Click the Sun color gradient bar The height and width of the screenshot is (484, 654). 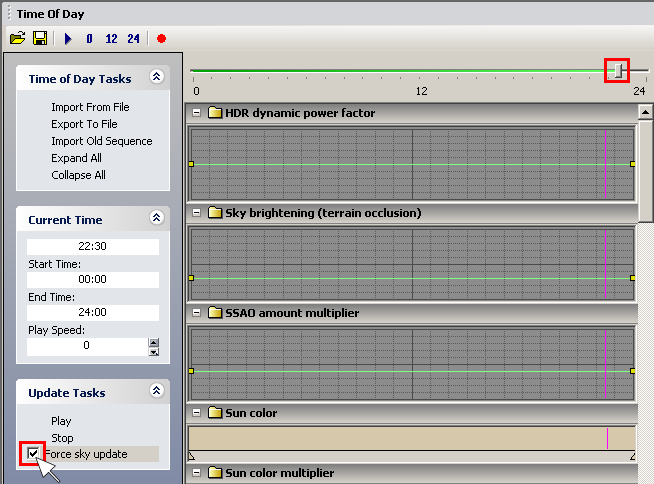[412, 439]
